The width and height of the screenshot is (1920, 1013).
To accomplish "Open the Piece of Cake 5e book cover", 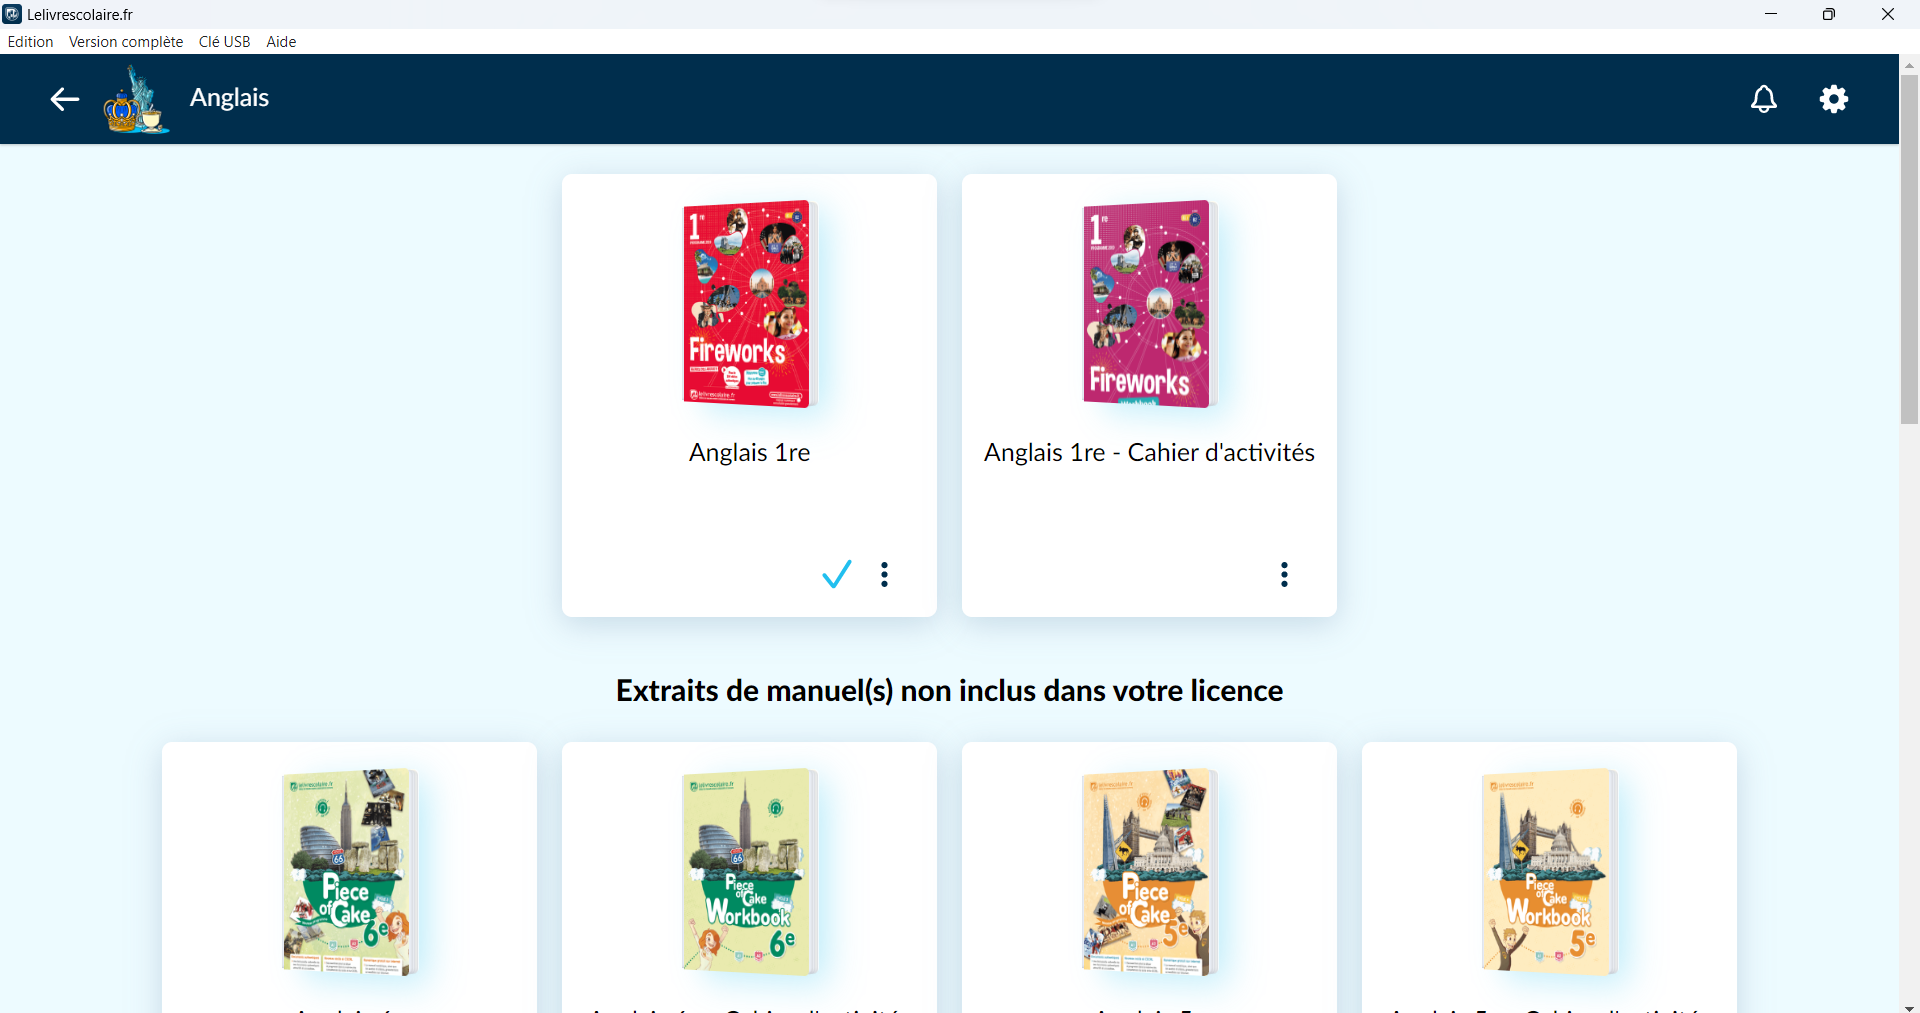I will tap(1149, 872).
